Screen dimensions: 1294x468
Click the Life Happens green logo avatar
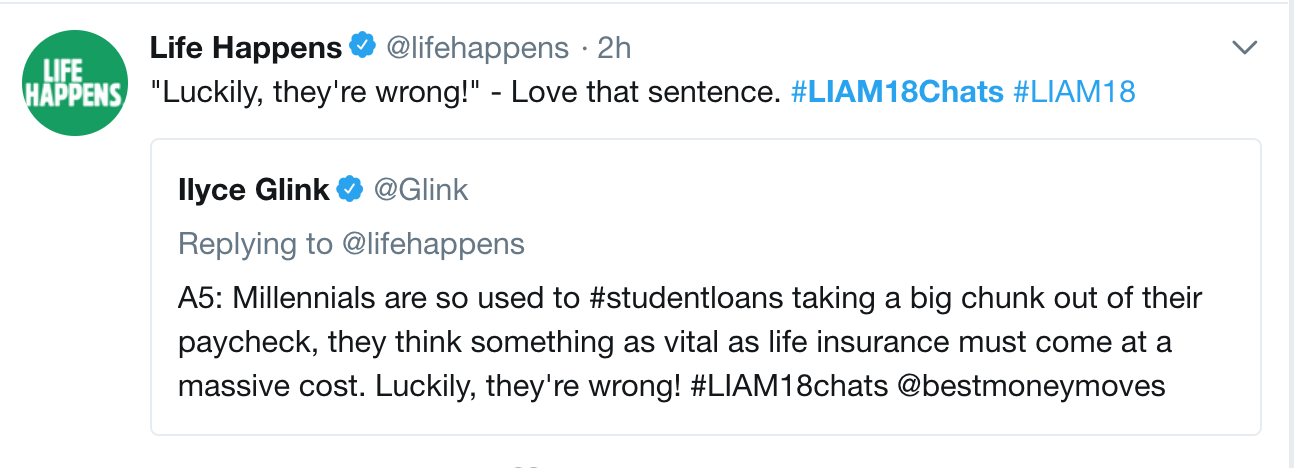[75, 85]
